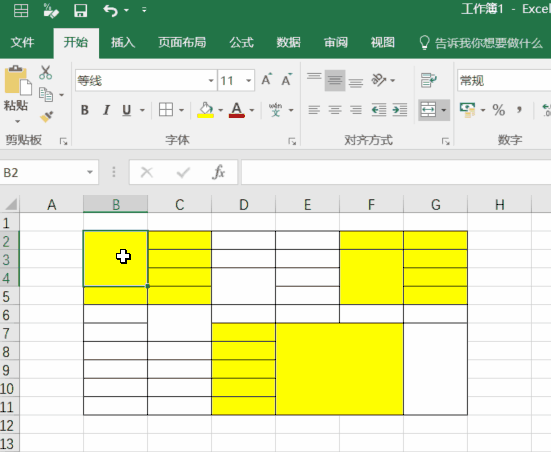Switch to the 视图 tab
Viewport: 551px width, 452px height.
tap(383, 43)
